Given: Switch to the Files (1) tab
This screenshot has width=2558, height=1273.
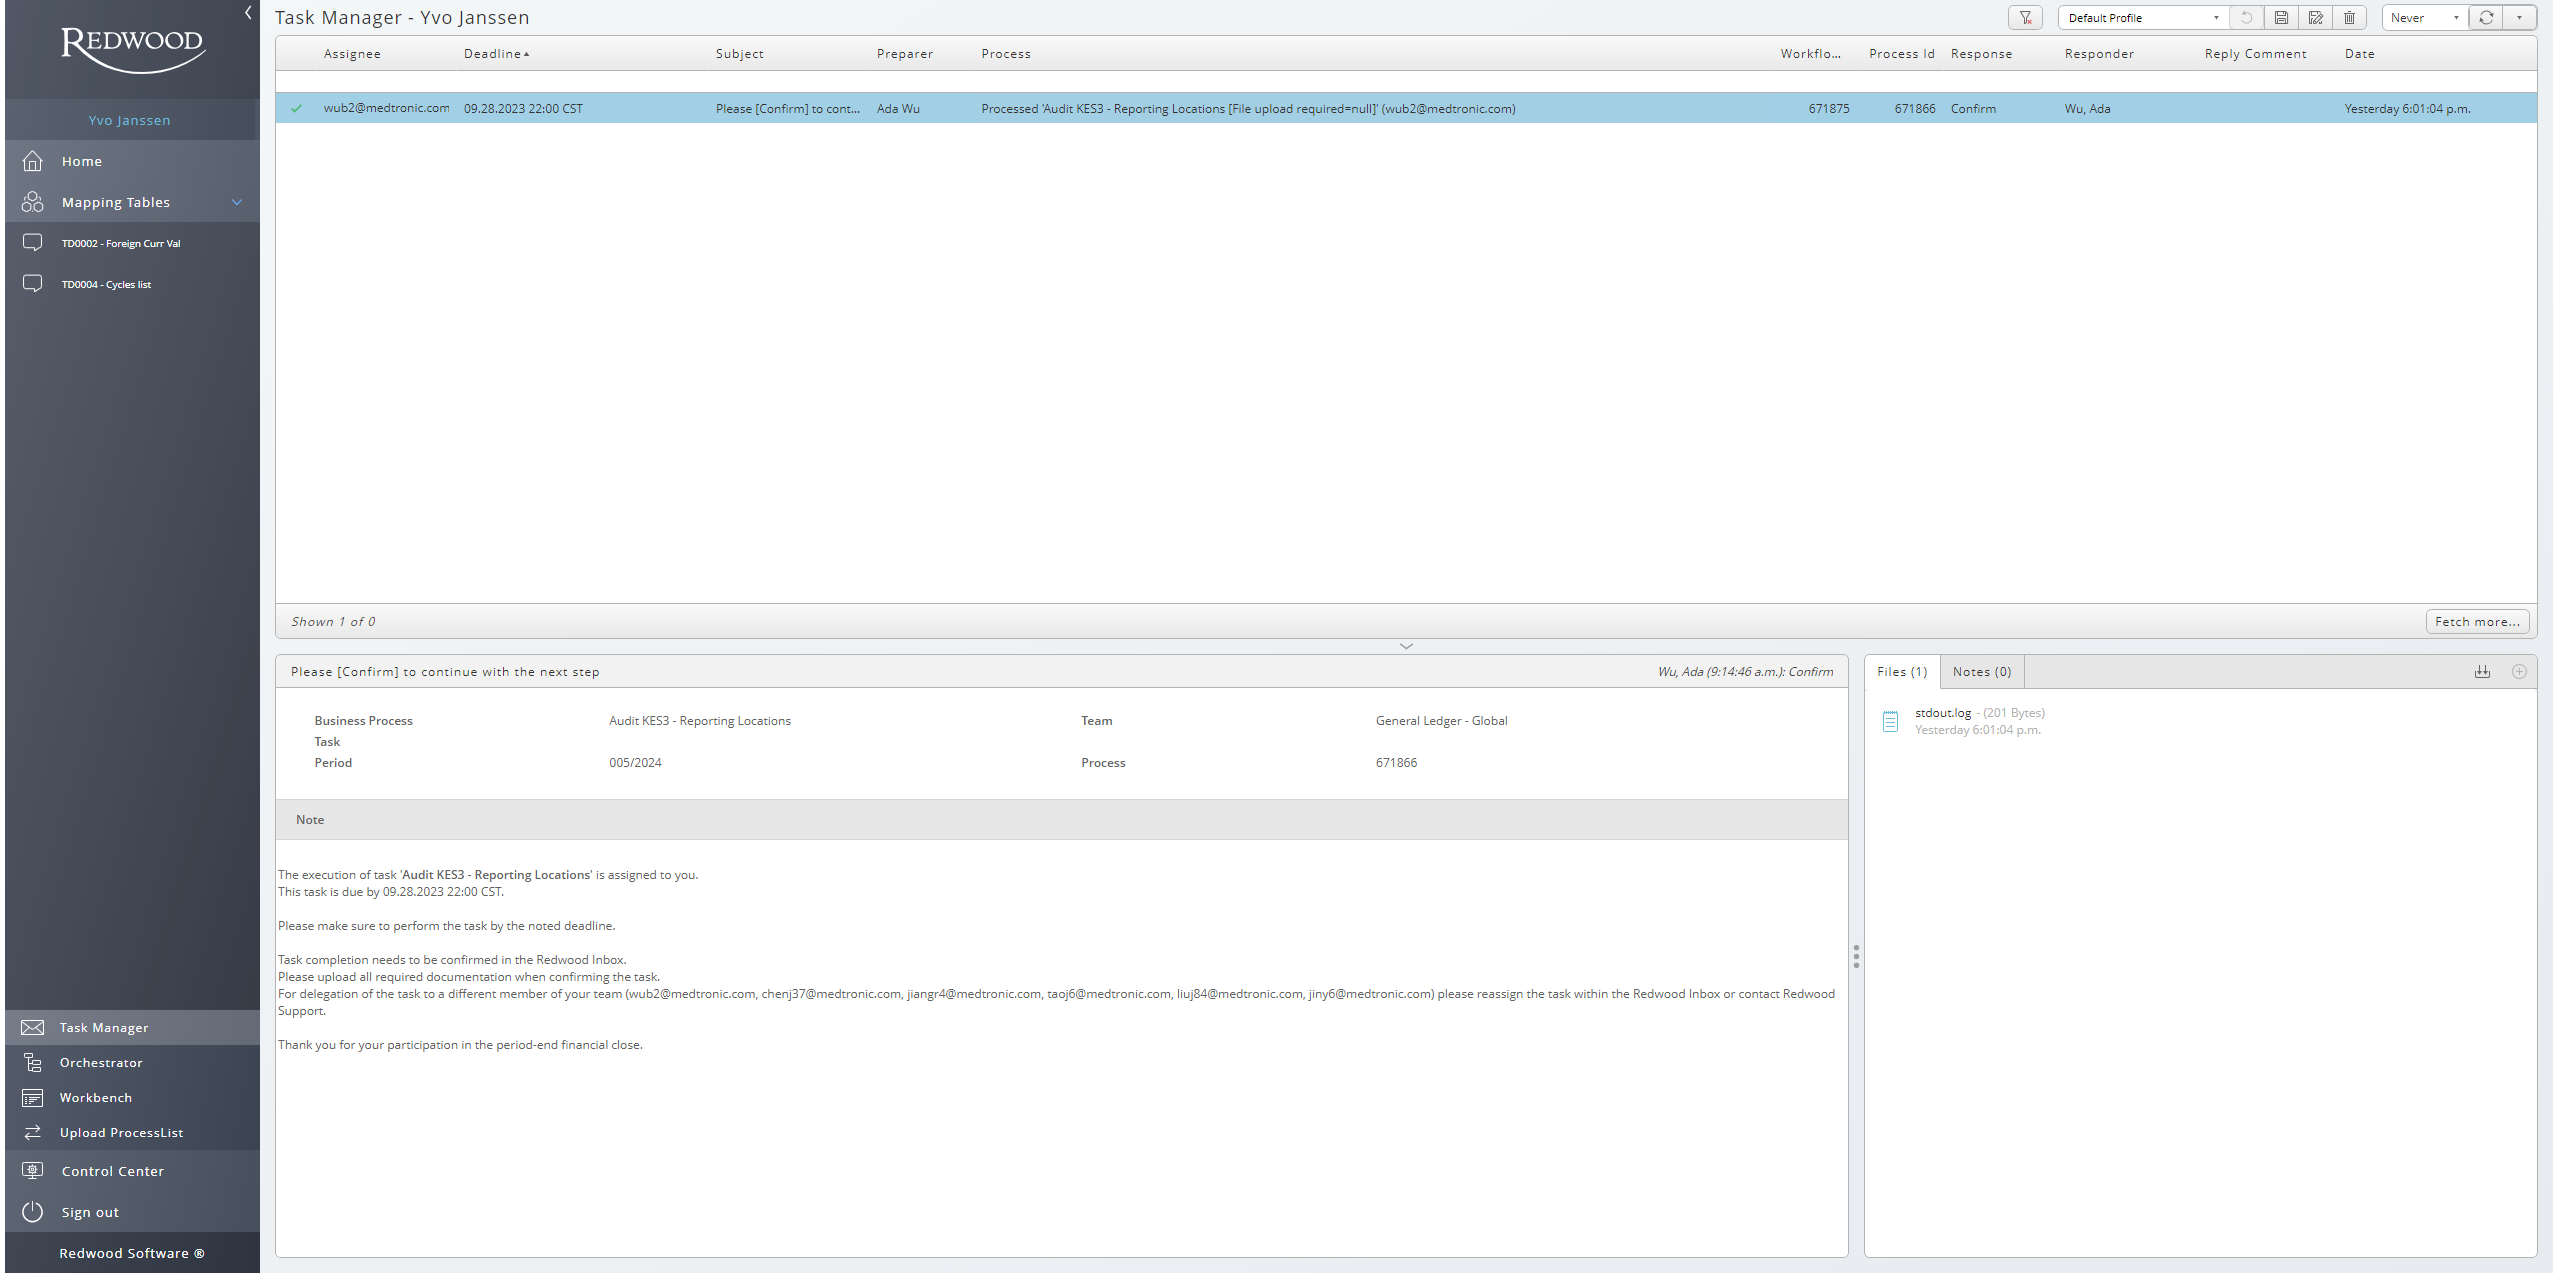Looking at the screenshot, I should click(x=1902, y=672).
